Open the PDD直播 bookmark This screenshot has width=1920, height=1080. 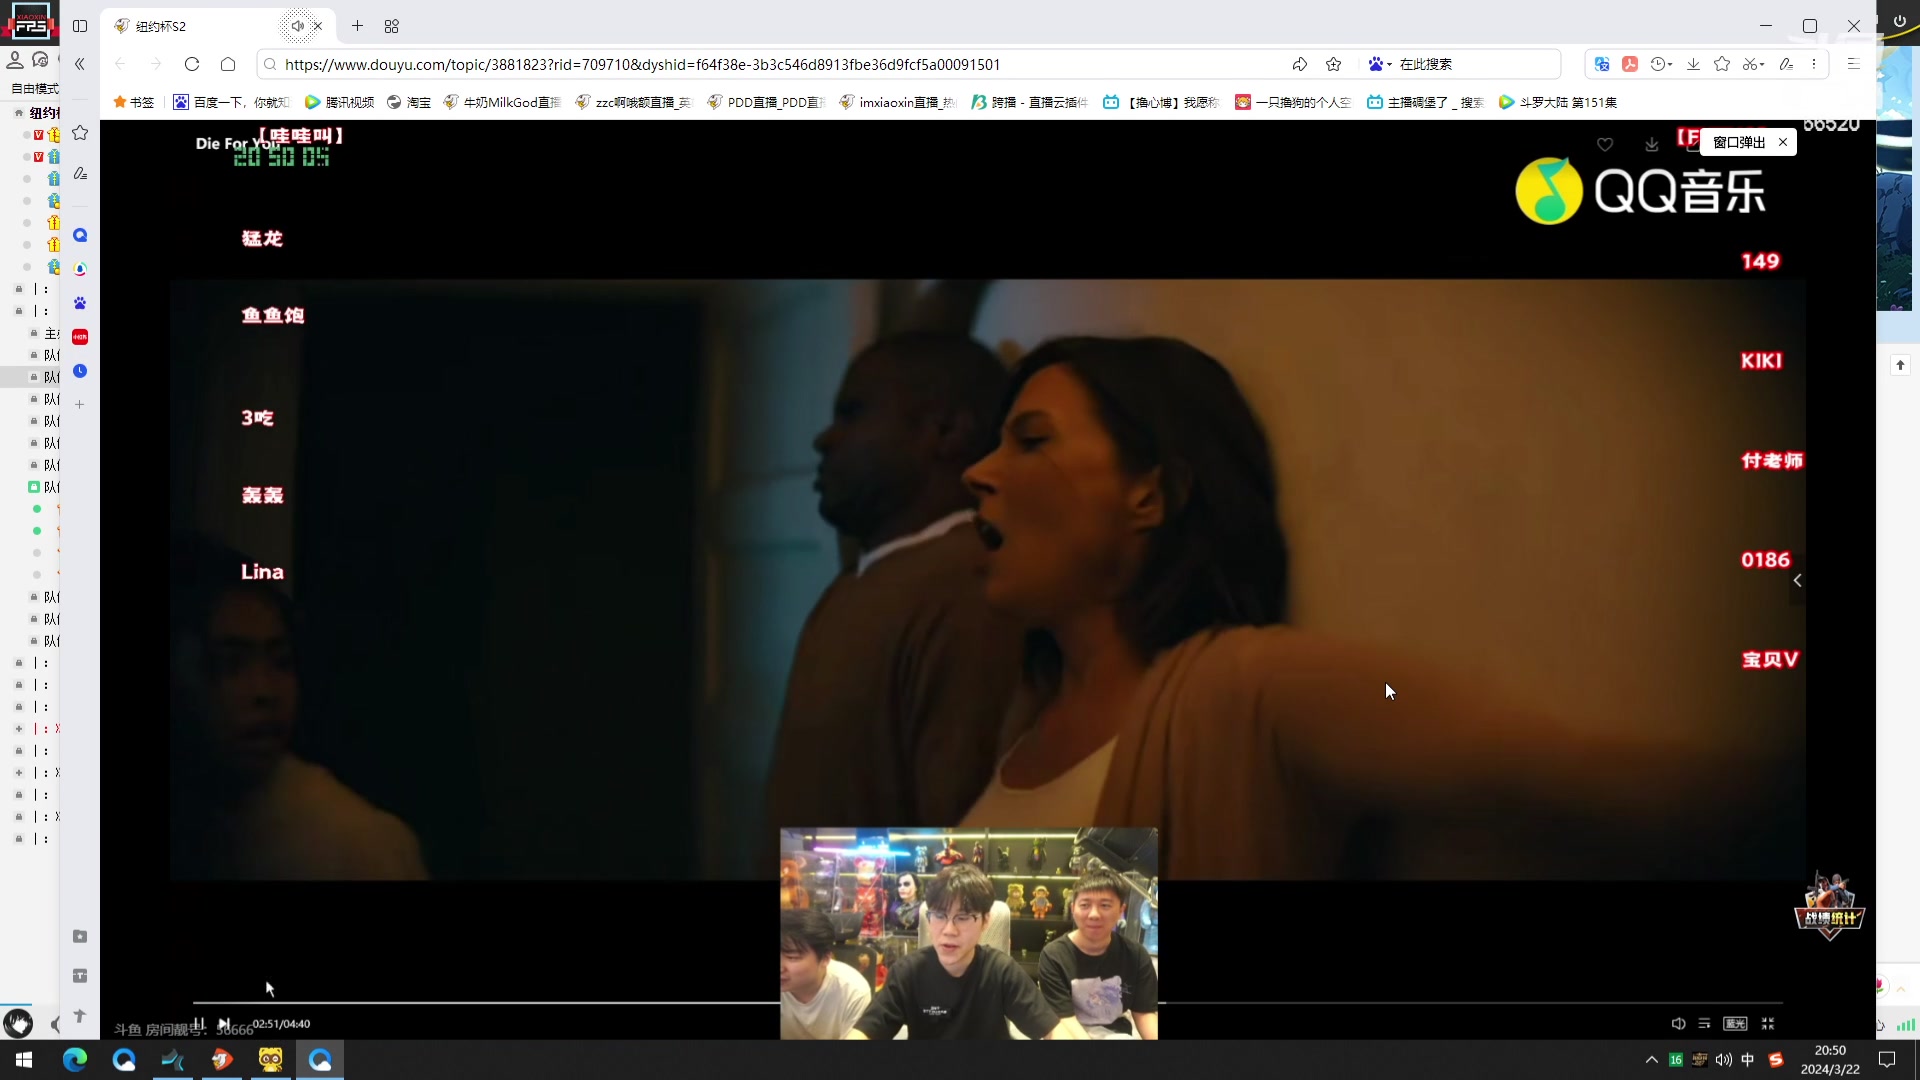765,102
